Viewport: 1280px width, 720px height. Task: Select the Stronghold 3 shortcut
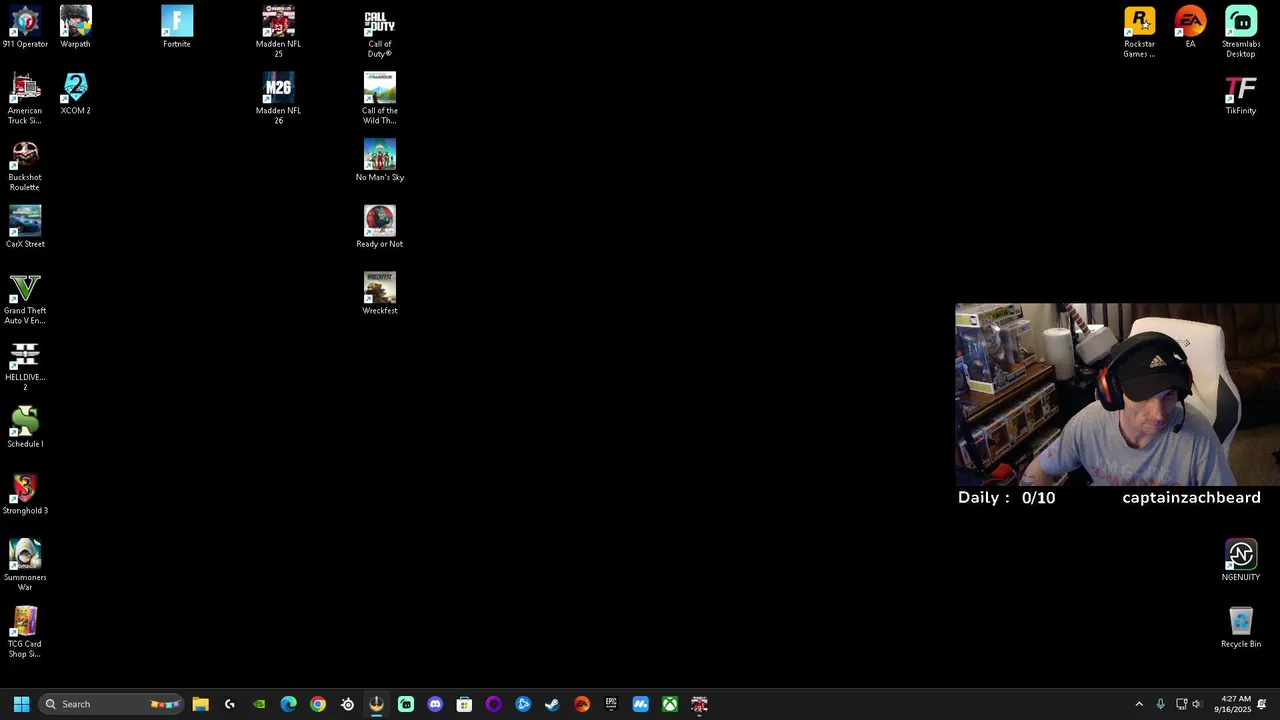(25, 493)
